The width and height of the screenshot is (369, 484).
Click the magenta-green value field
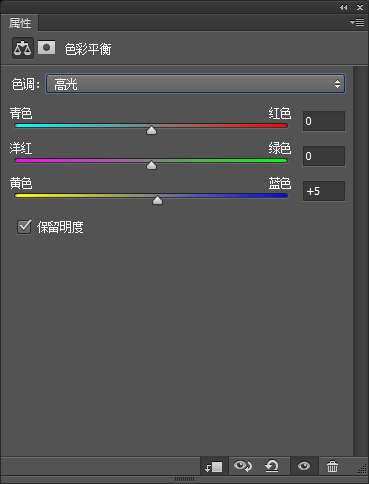[x=324, y=156]
